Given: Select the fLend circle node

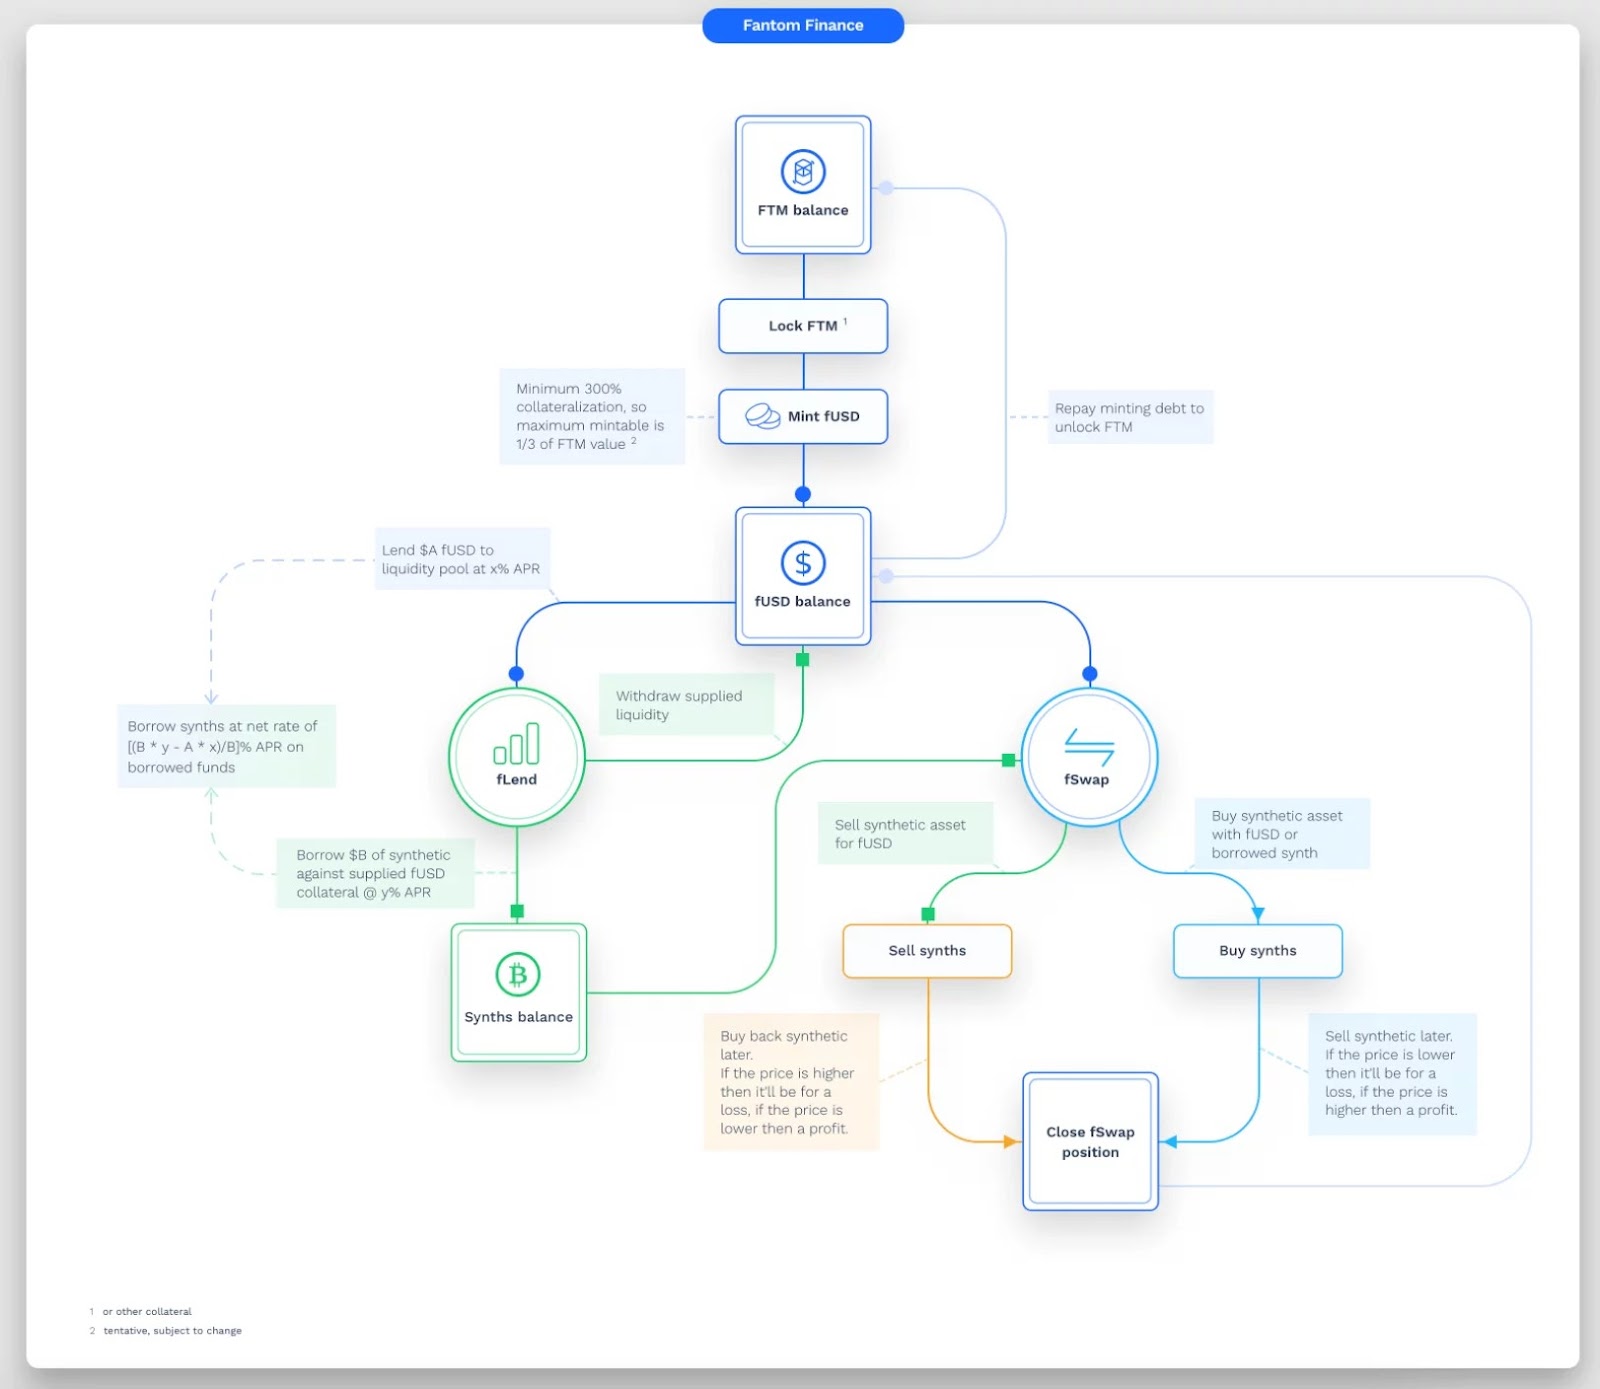Looking at the screenshot, I should coord(517,757).
